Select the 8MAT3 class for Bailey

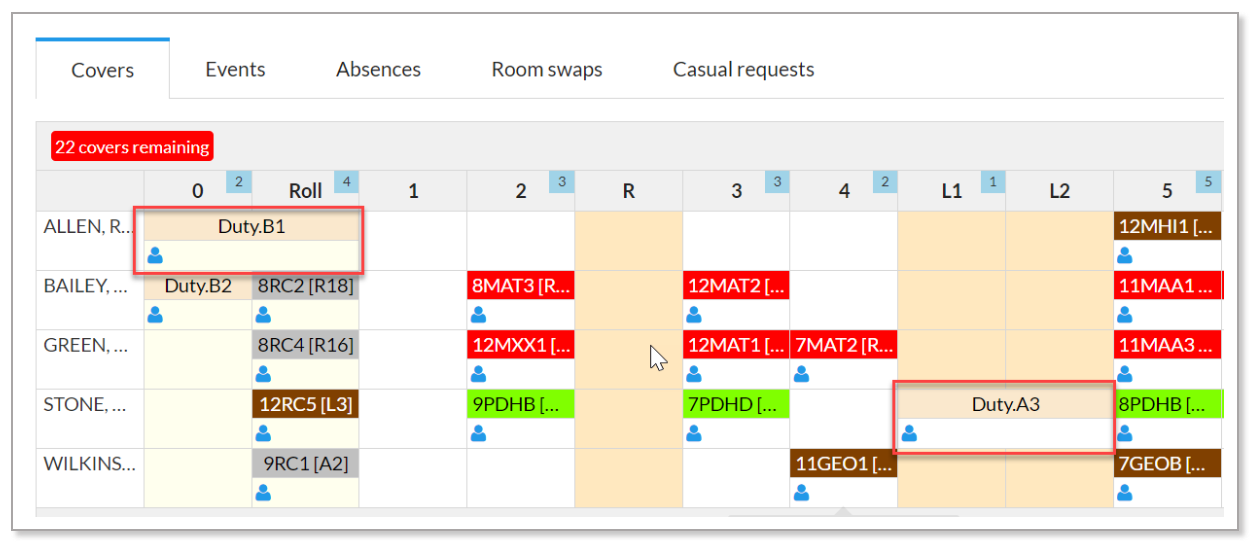click(x=520, y=286)
